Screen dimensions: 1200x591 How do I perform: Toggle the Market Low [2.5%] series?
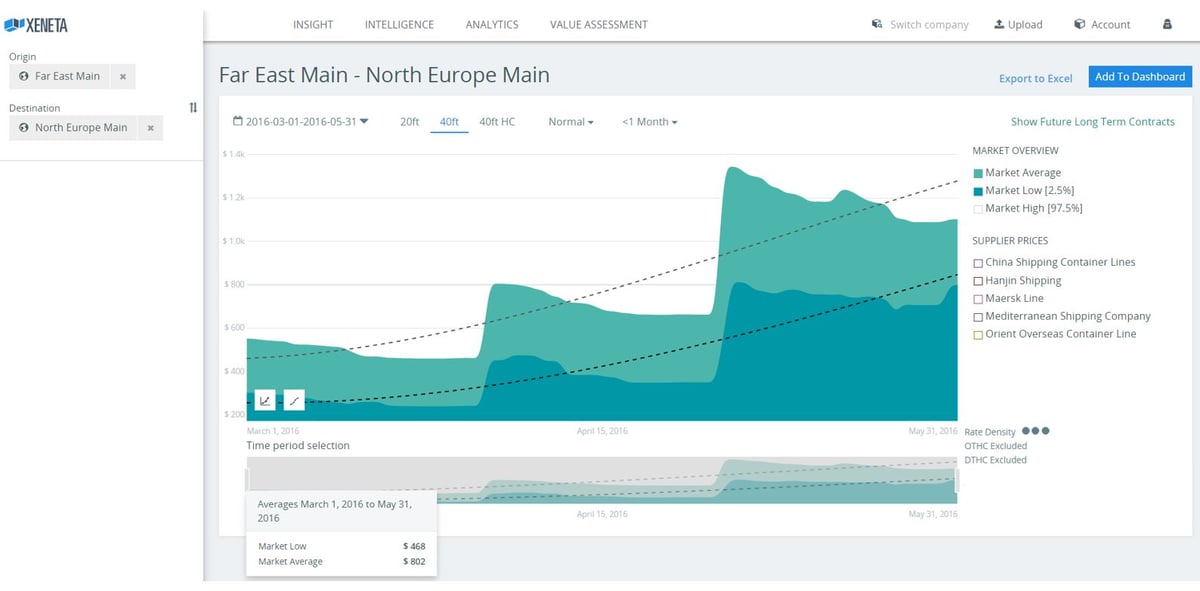pyautogui.click(x=1023, y=191)
